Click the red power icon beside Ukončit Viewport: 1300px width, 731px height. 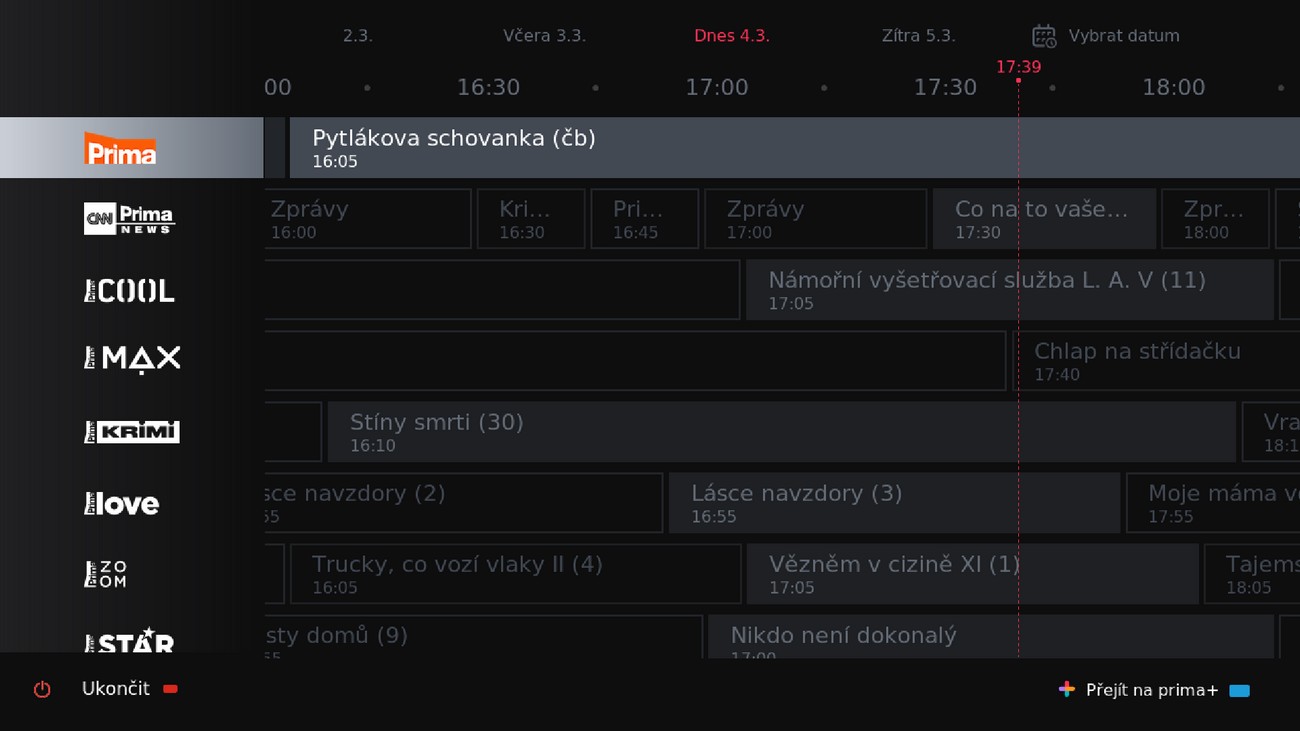tap(42, 689)
